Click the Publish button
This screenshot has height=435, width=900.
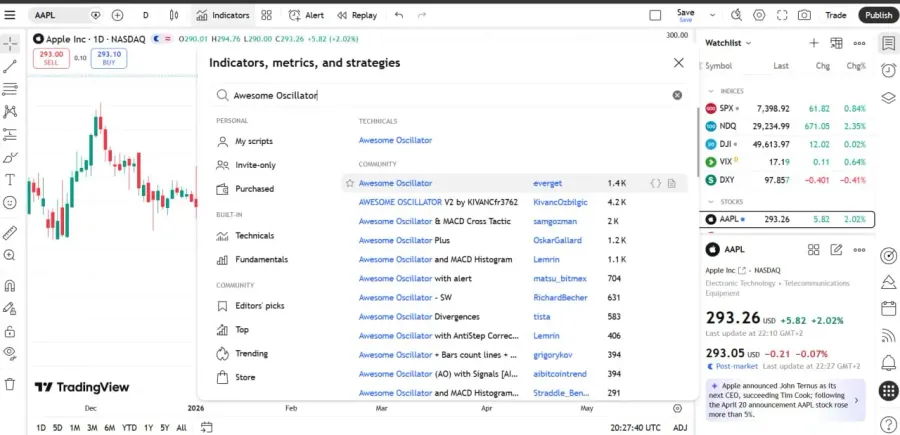pos(878,15)
